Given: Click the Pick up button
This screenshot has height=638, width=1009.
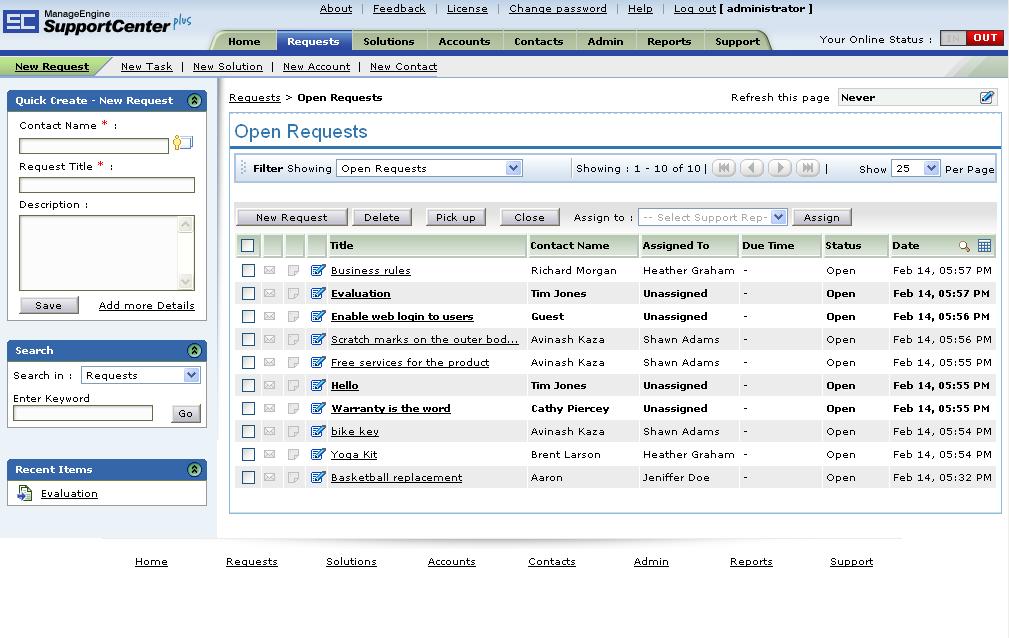Looking at the screenshot, I should (x=456, y=218).
